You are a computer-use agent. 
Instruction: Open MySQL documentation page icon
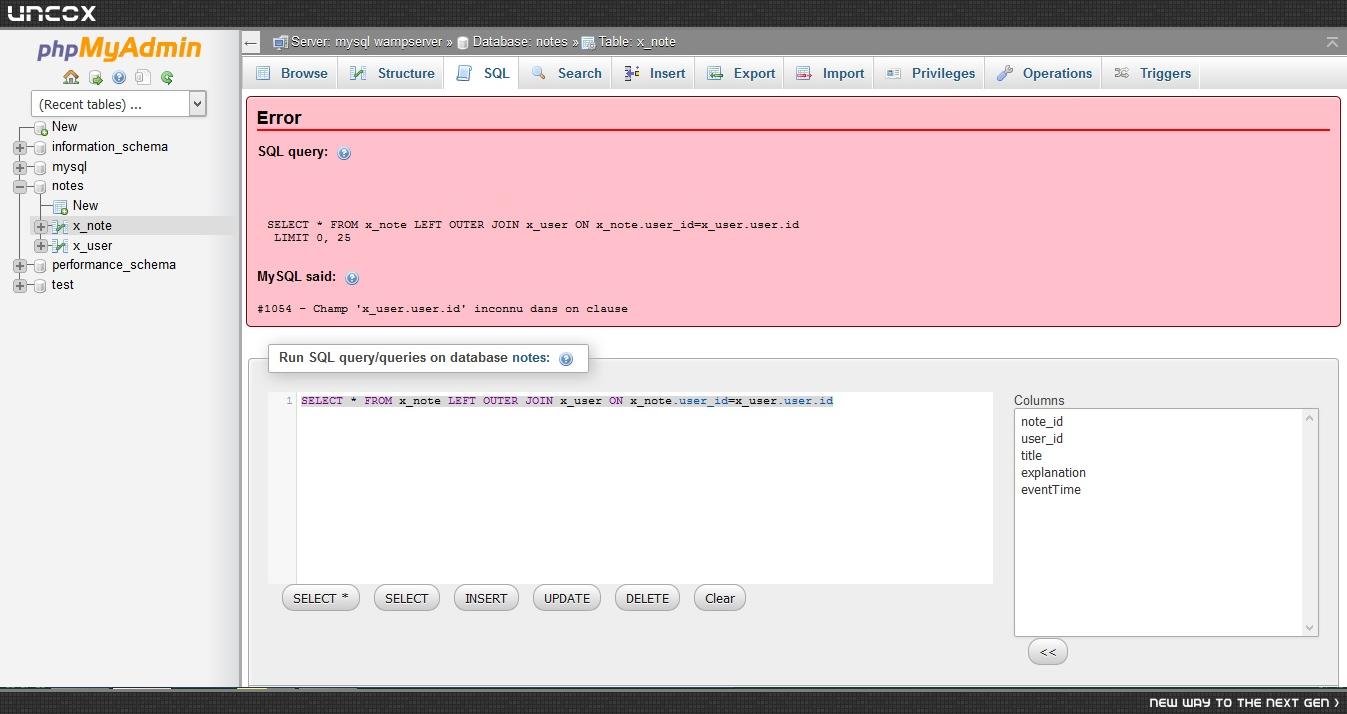(x=143, y=77)
